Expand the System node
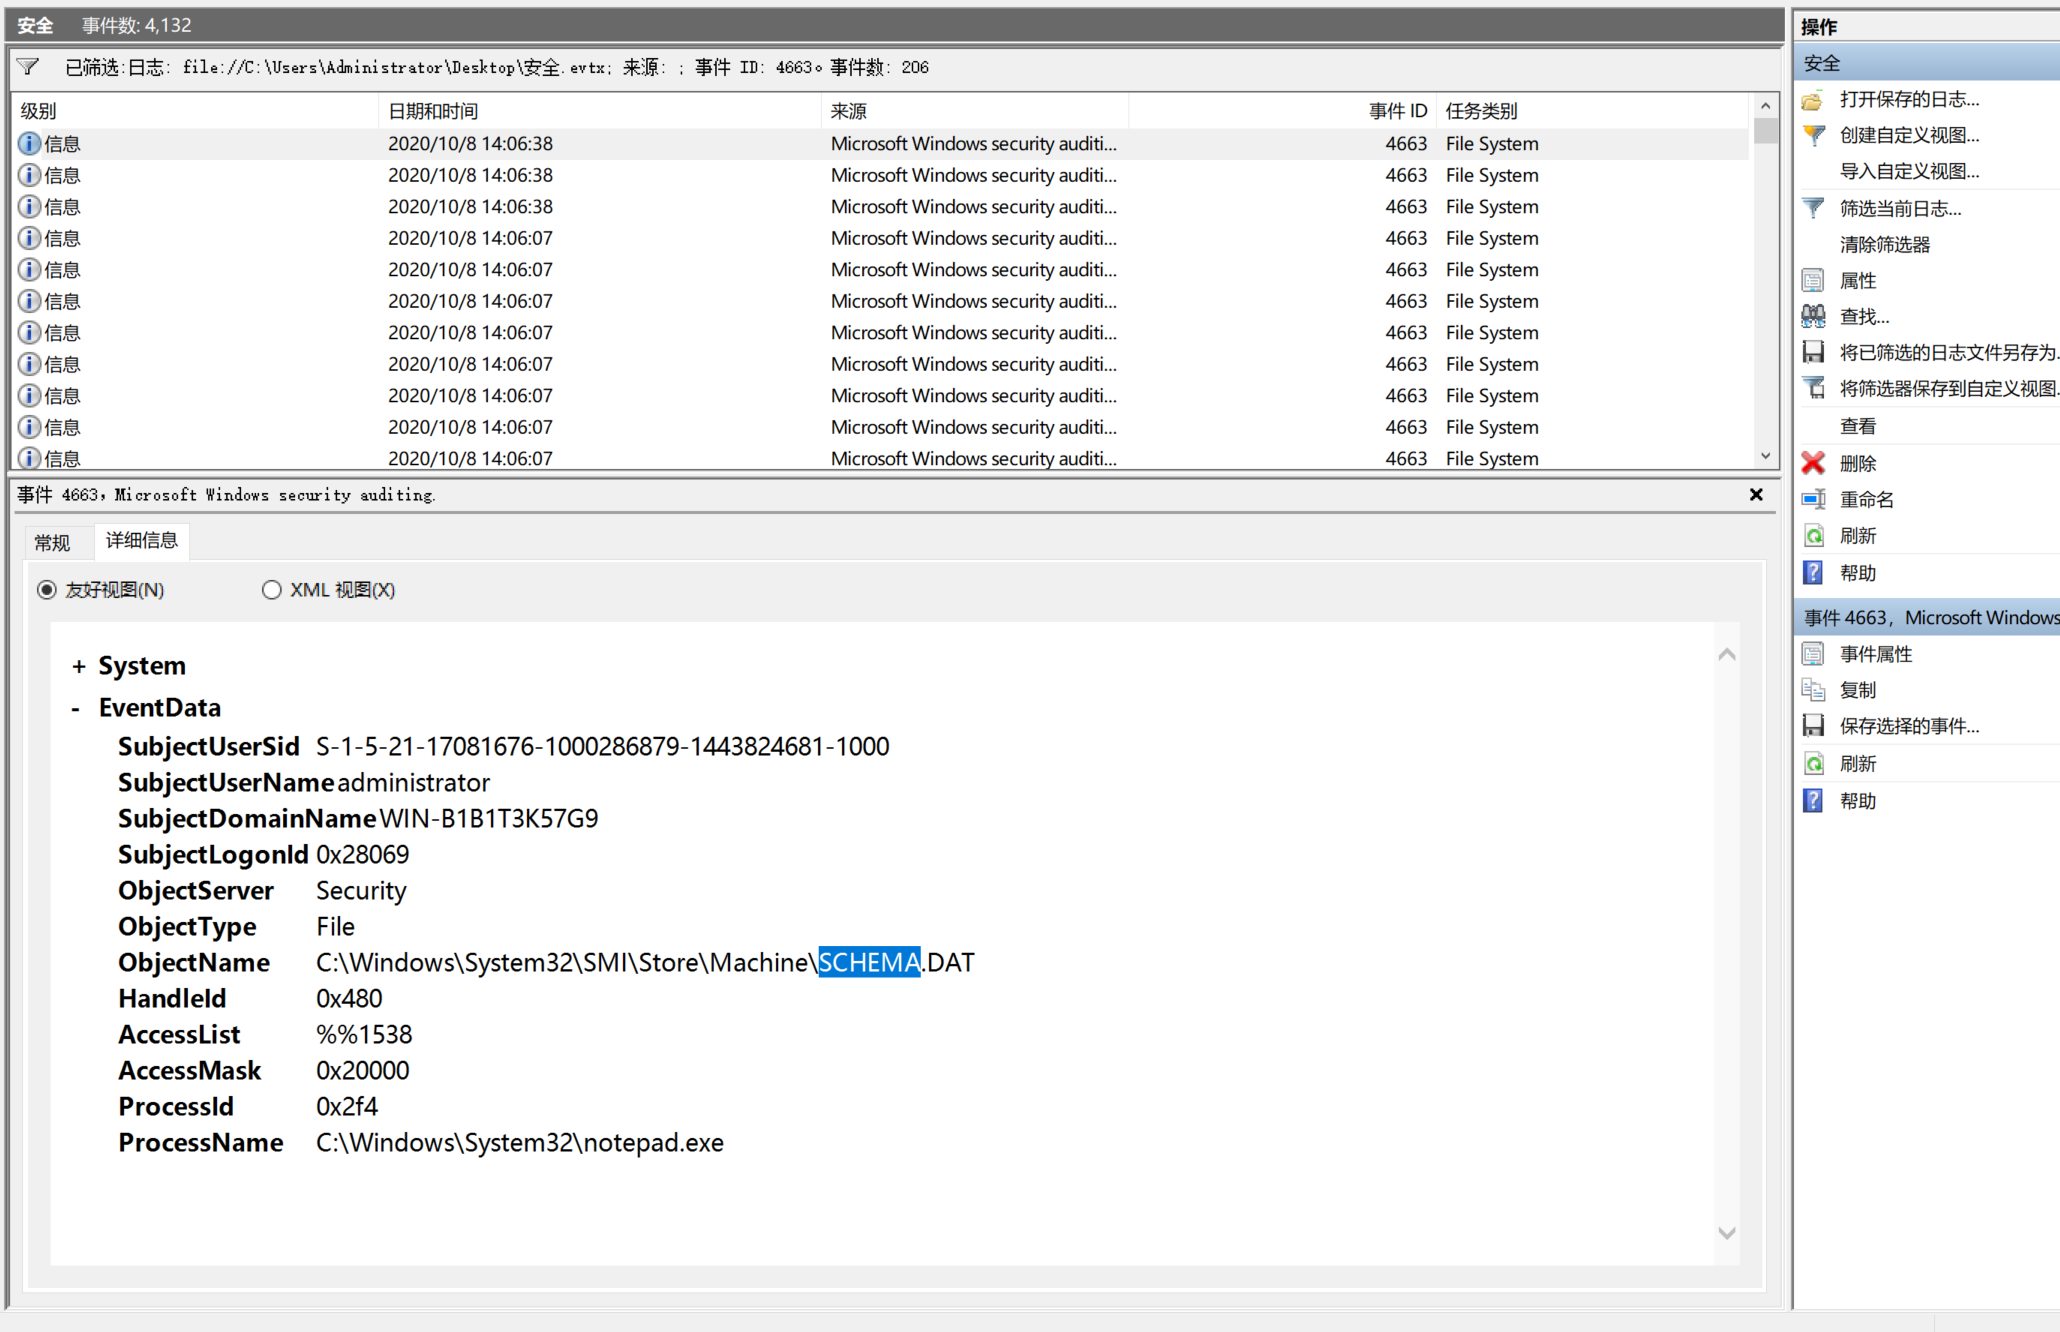 click(x=78, y=667)
